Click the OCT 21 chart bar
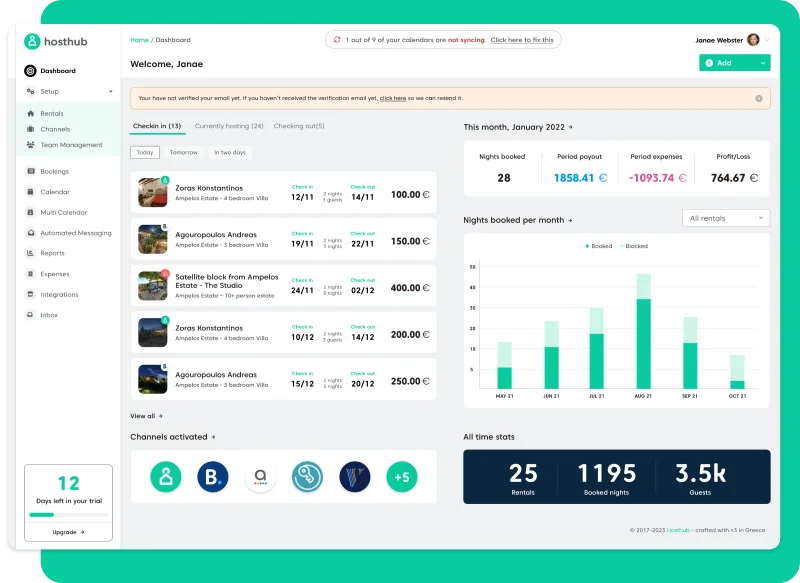Image resolution: width=800 pixels, height=583 pixels. (737, 372)
